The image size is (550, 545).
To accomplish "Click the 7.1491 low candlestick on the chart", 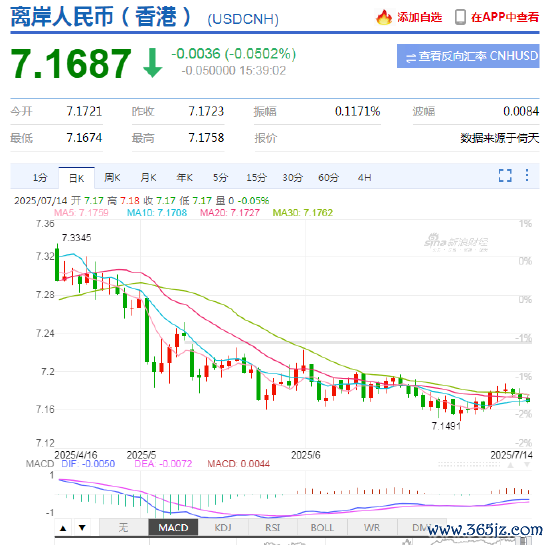I will tap(461, 413).
